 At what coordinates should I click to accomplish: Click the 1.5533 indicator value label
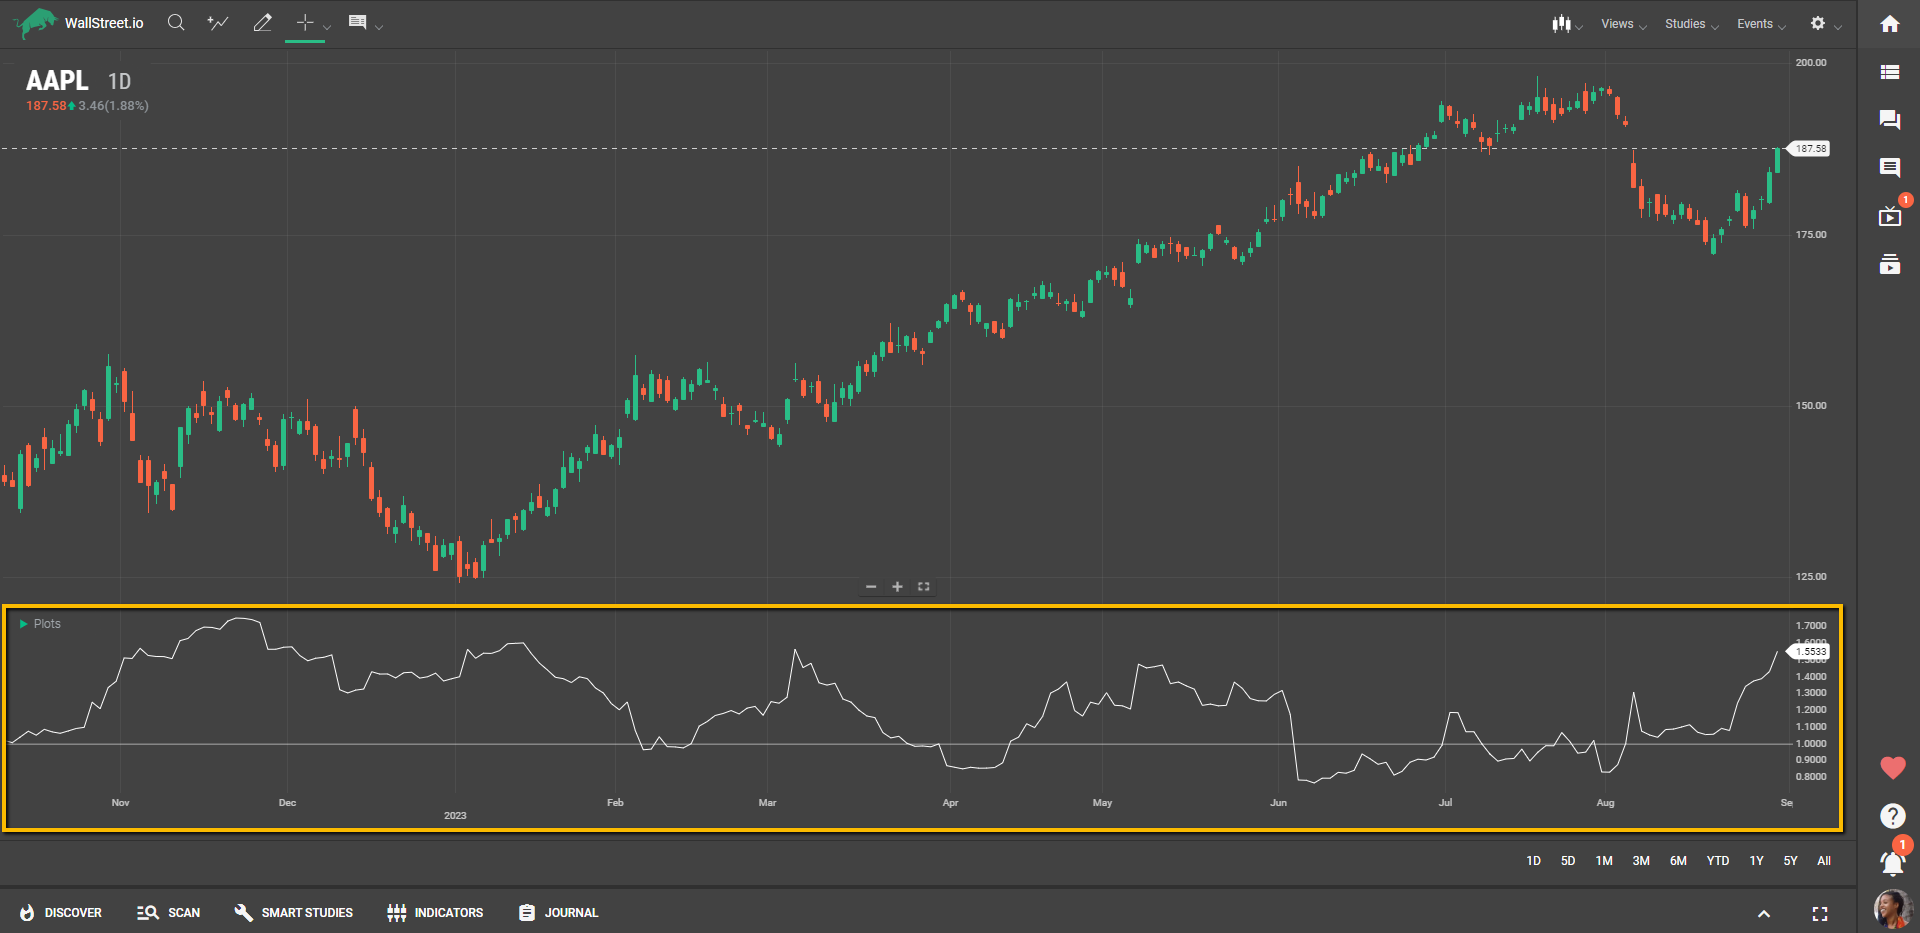coord(1810,652)
